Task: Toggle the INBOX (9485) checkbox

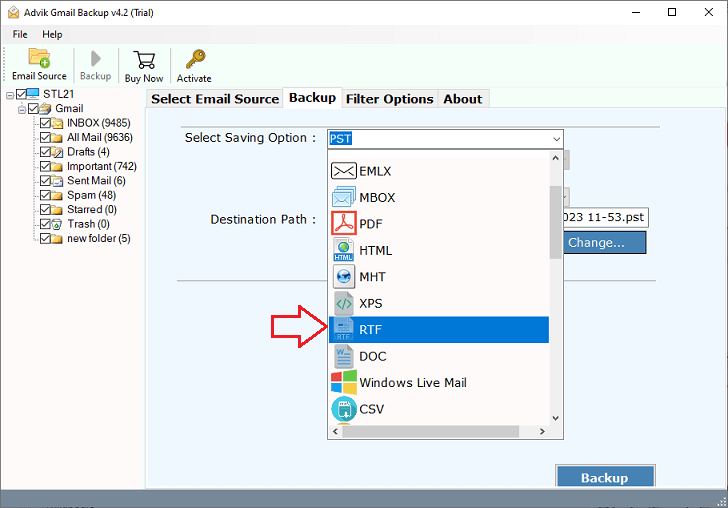Action: point(45,123)
